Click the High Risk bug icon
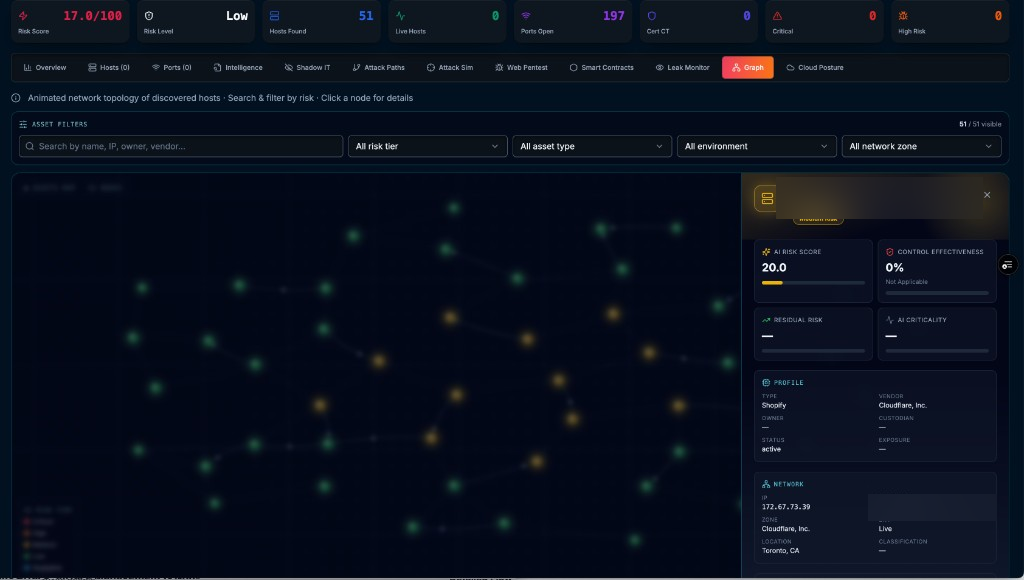1024x580 pixels. click(903, 16)
